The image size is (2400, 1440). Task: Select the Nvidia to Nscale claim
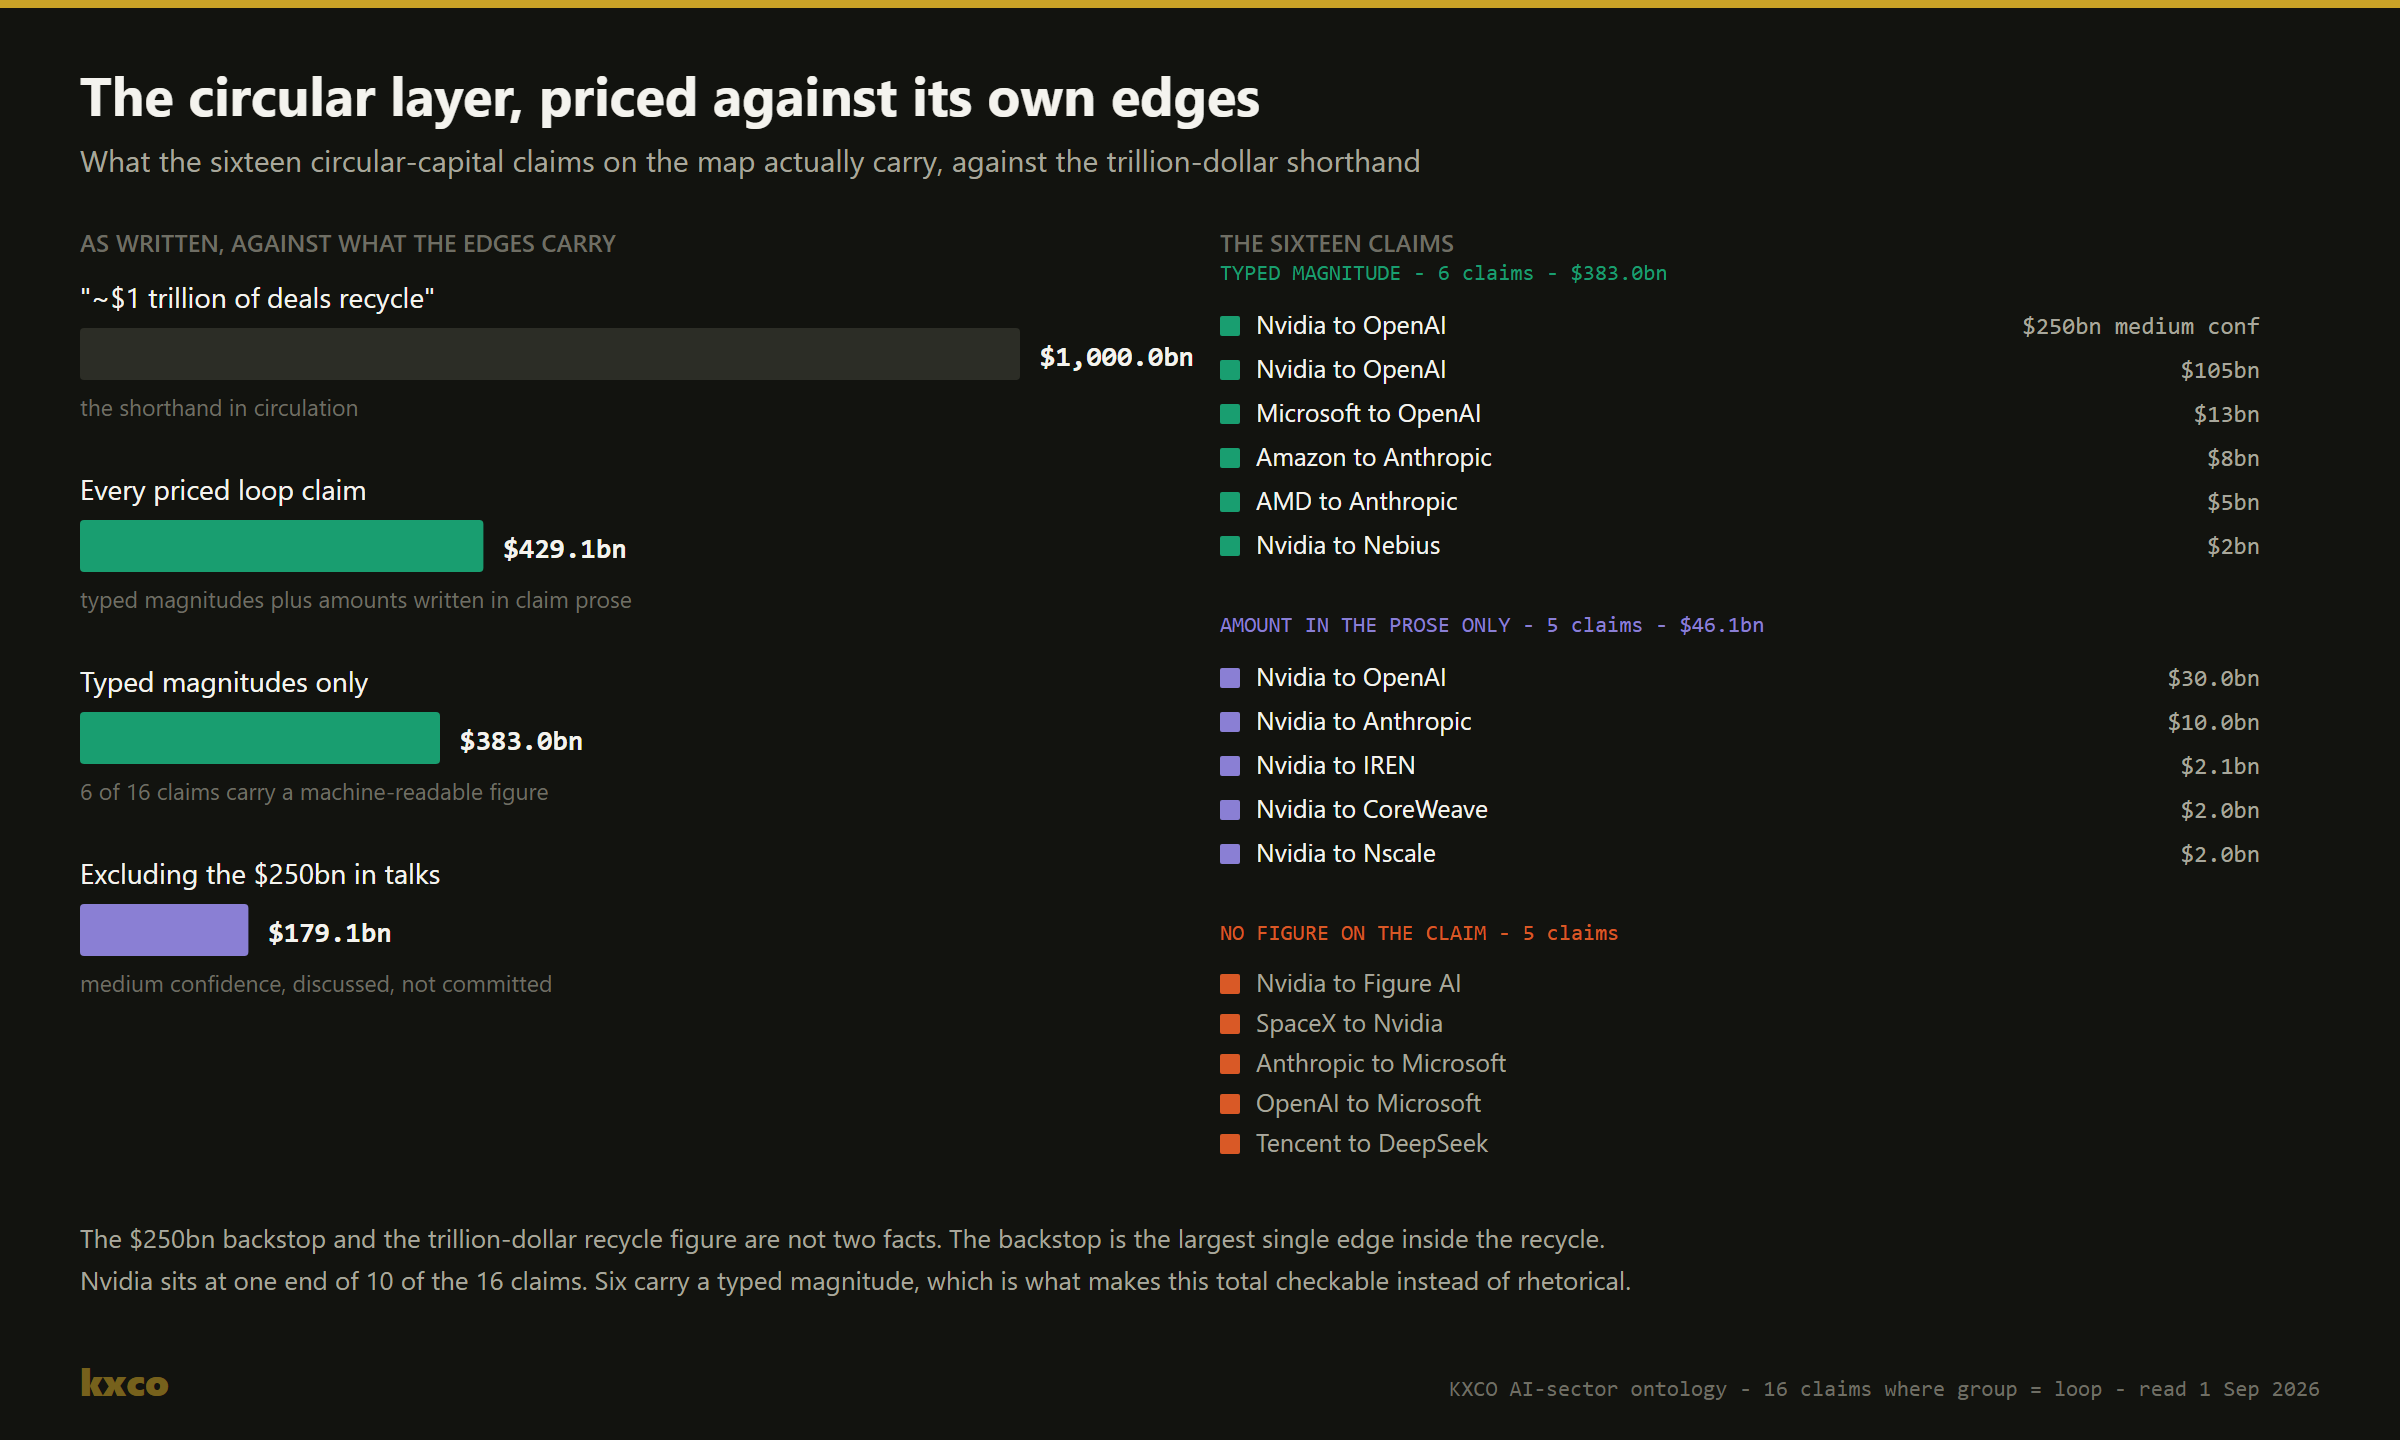(1345, 854)
